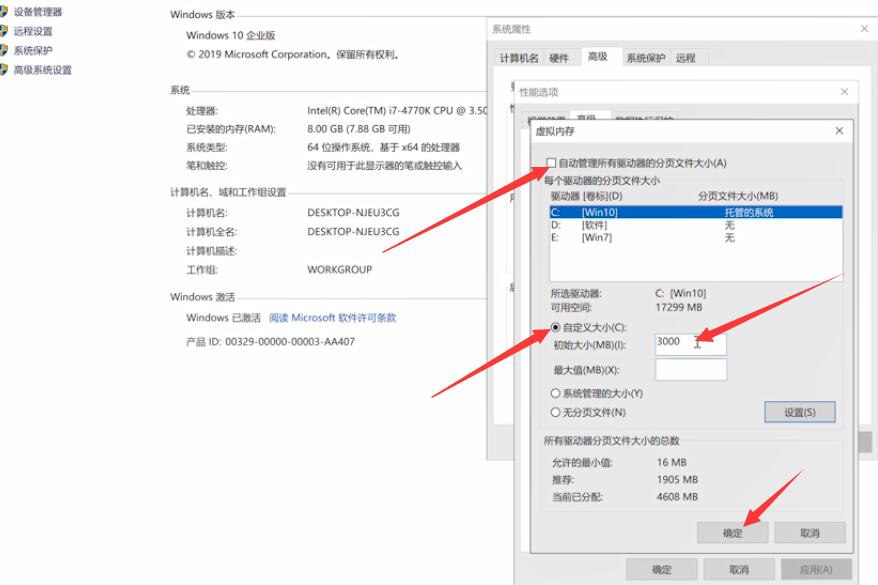Select the D: [软件] drive row
This screenshot has width=878, height=585.
pos(696,225)
